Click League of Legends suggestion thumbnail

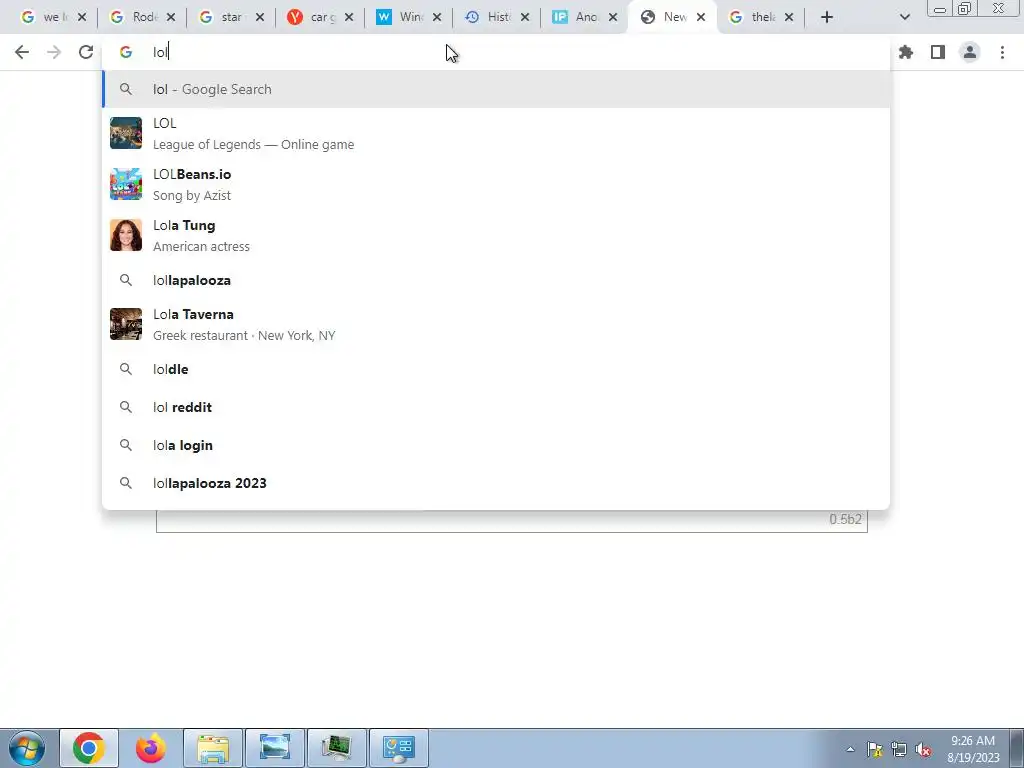point(126,133)
